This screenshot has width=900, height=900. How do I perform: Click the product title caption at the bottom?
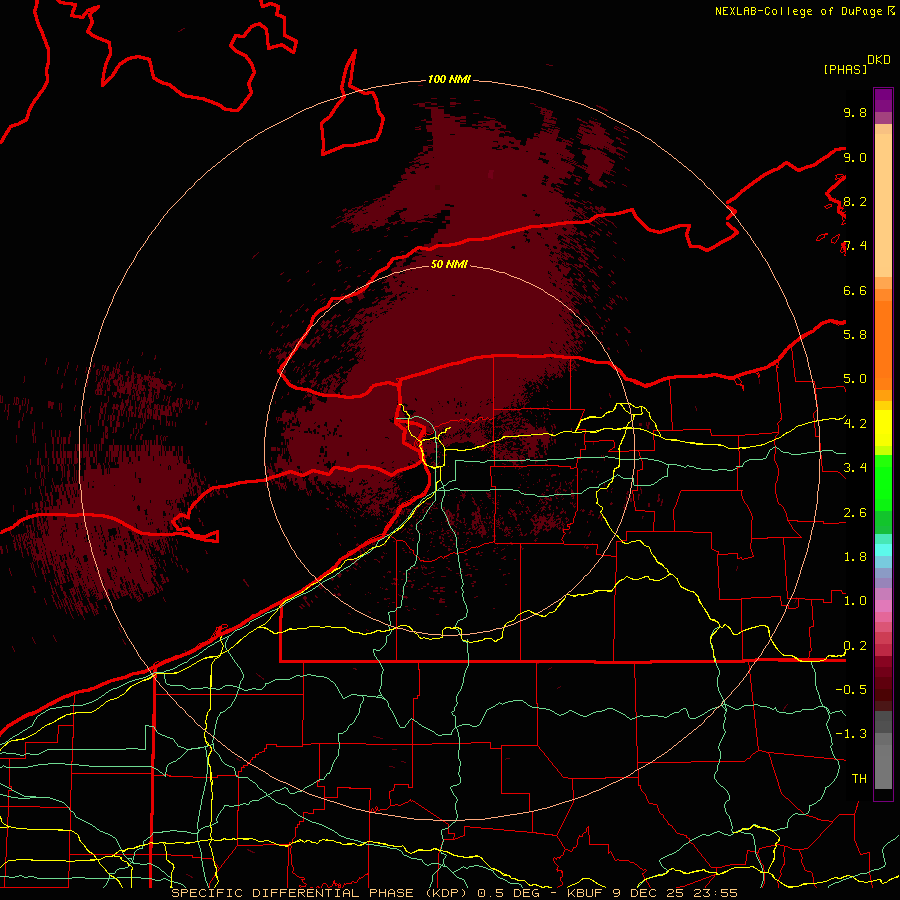click(x=454, y=893)
